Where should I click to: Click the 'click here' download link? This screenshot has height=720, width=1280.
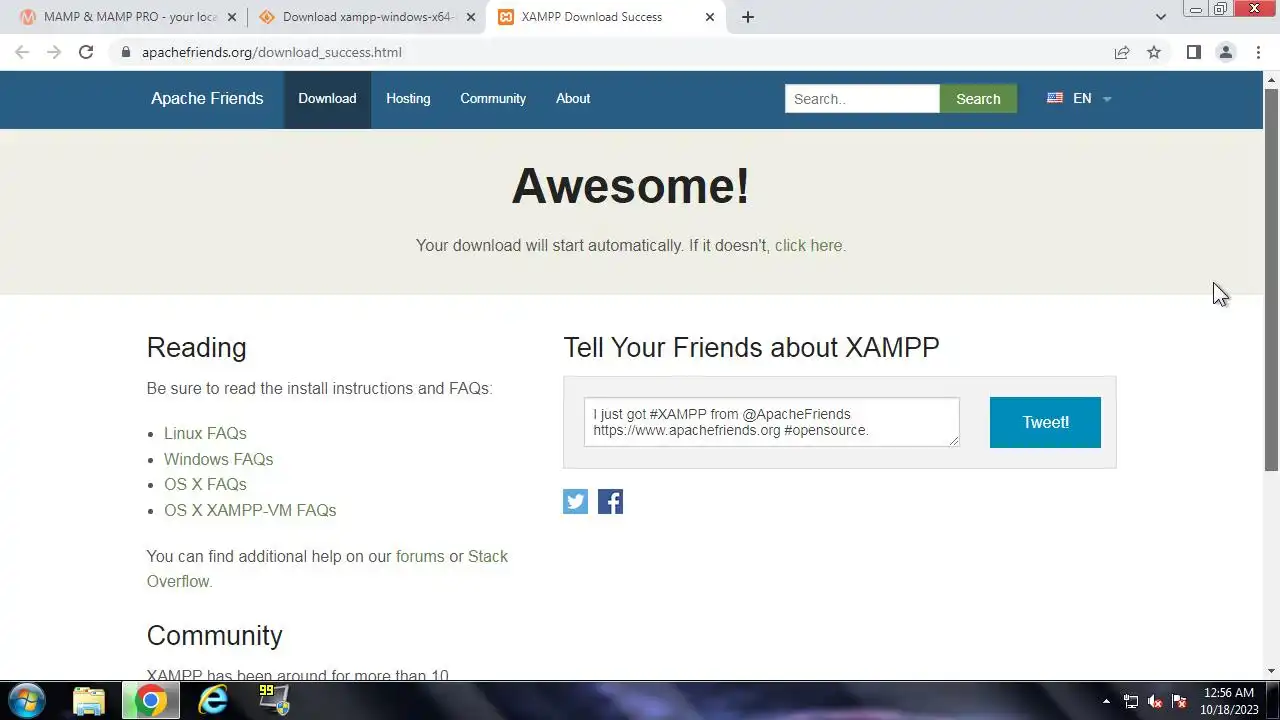(808, 246)
